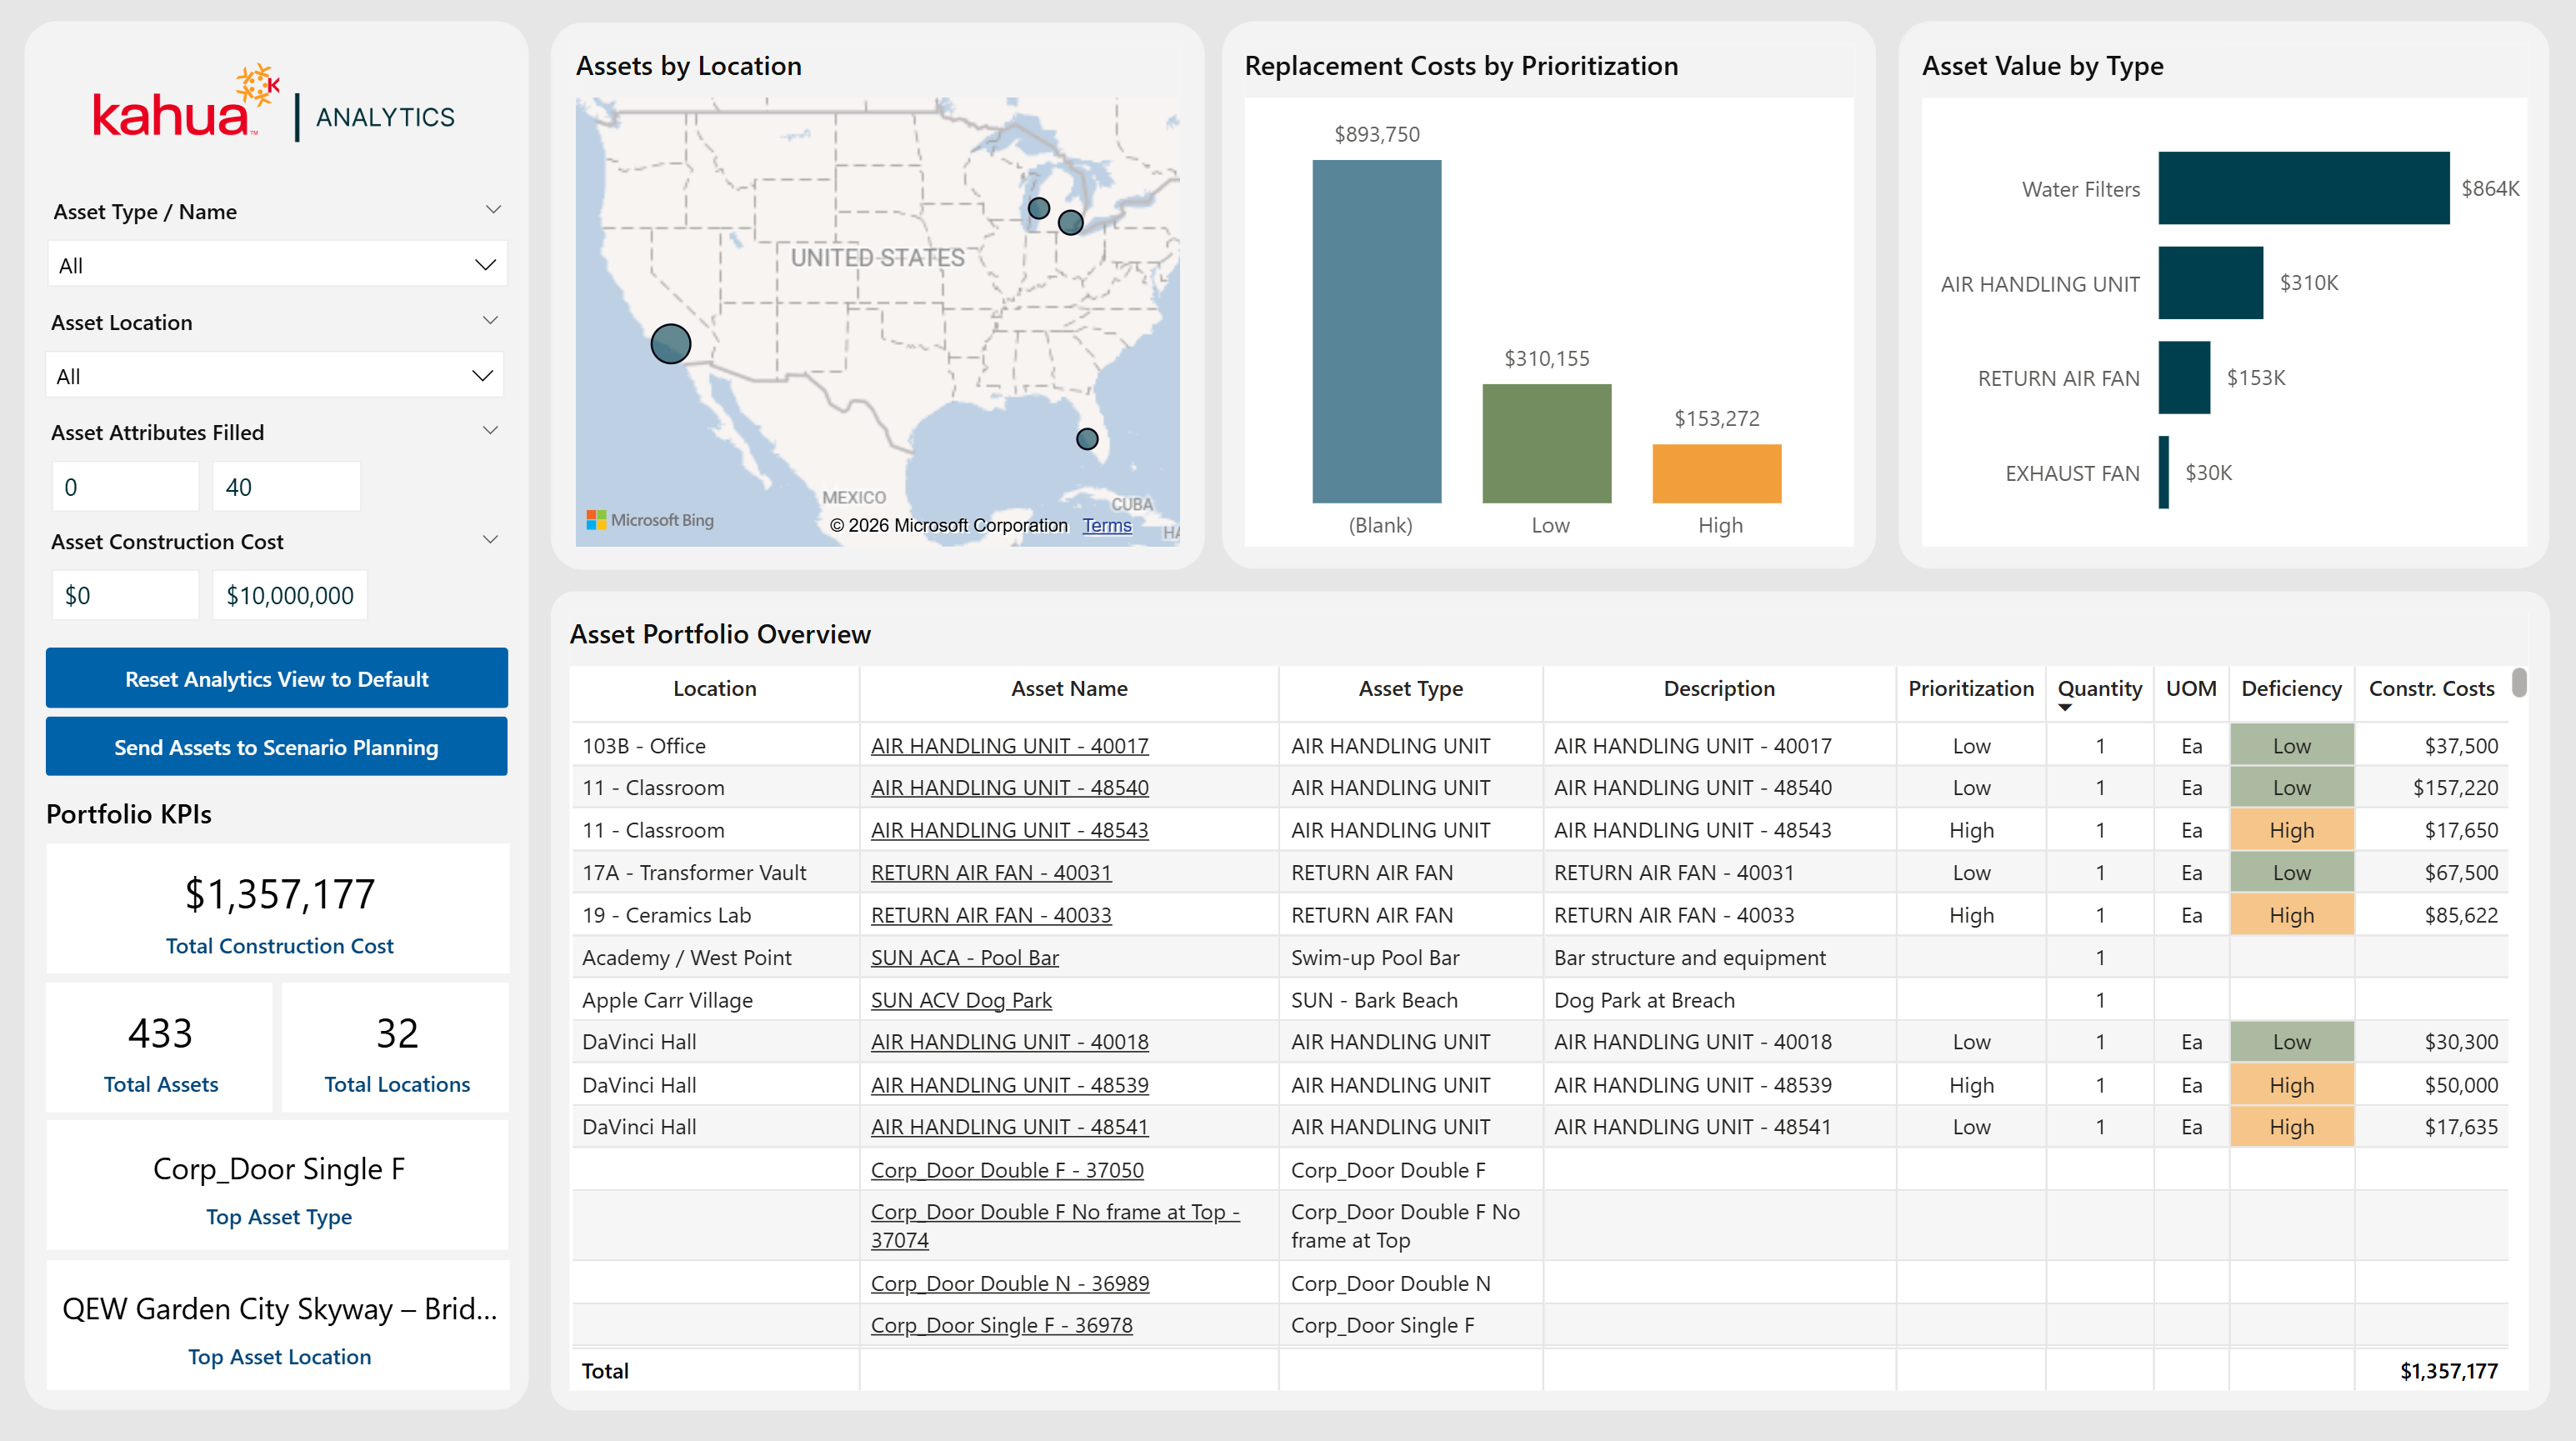Collapse the Asset Attributes Filled slicer chevron
Viewport: 2576px width, 1441px height.
490,431
